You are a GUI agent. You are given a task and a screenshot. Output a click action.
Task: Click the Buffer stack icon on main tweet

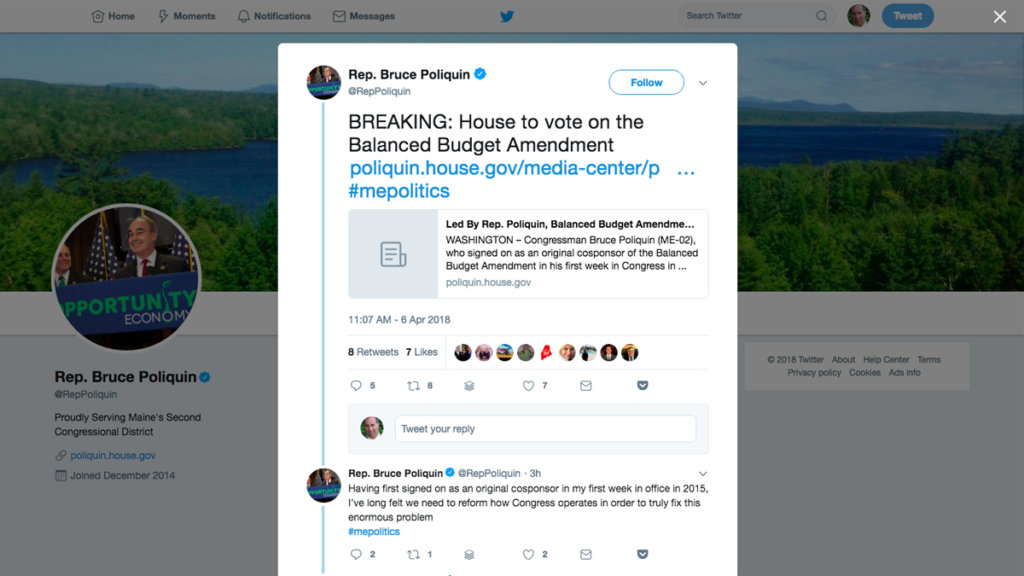click(469, 386)
